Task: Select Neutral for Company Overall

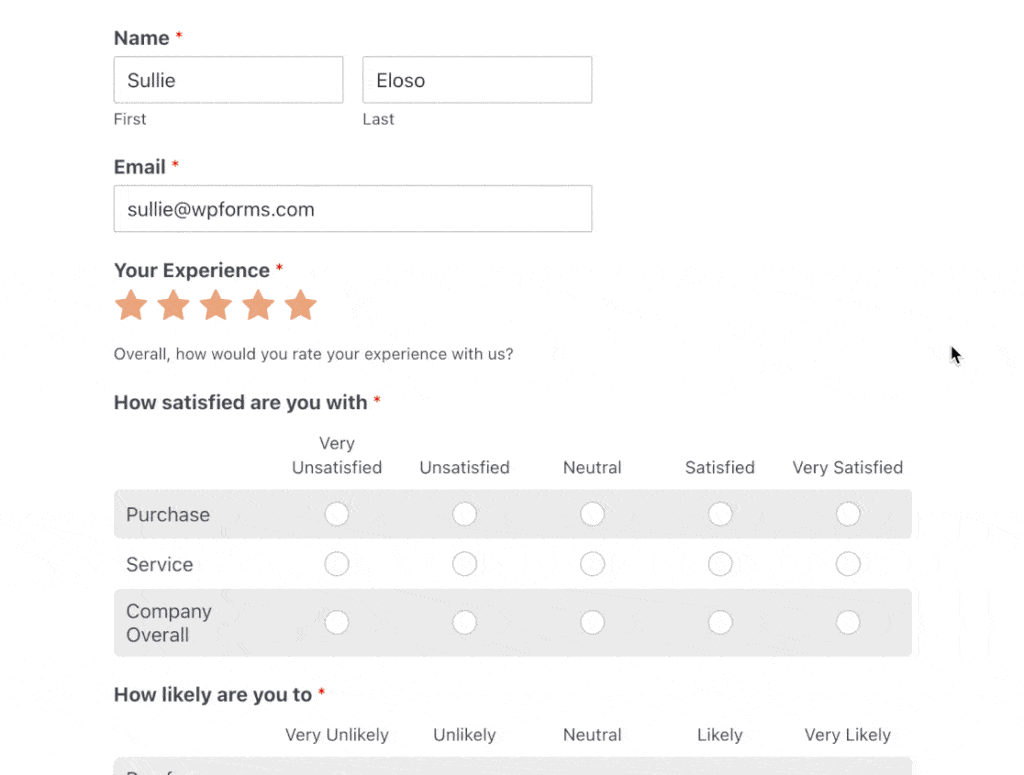Action: (x=592, y=622)
